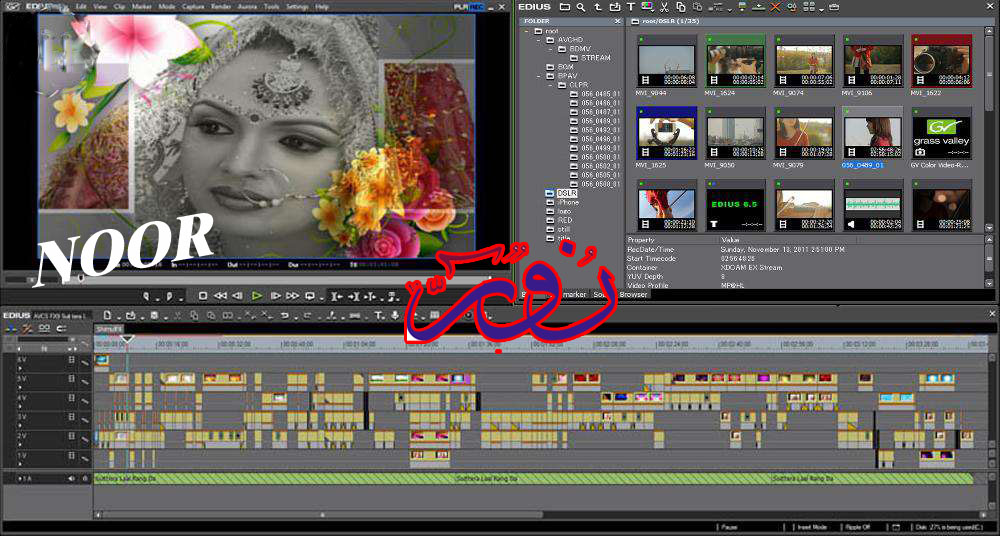Screen dimensions: 1000x536
Task: Open the dropdown arrow beside Loop icon
Action: [319, 298]
